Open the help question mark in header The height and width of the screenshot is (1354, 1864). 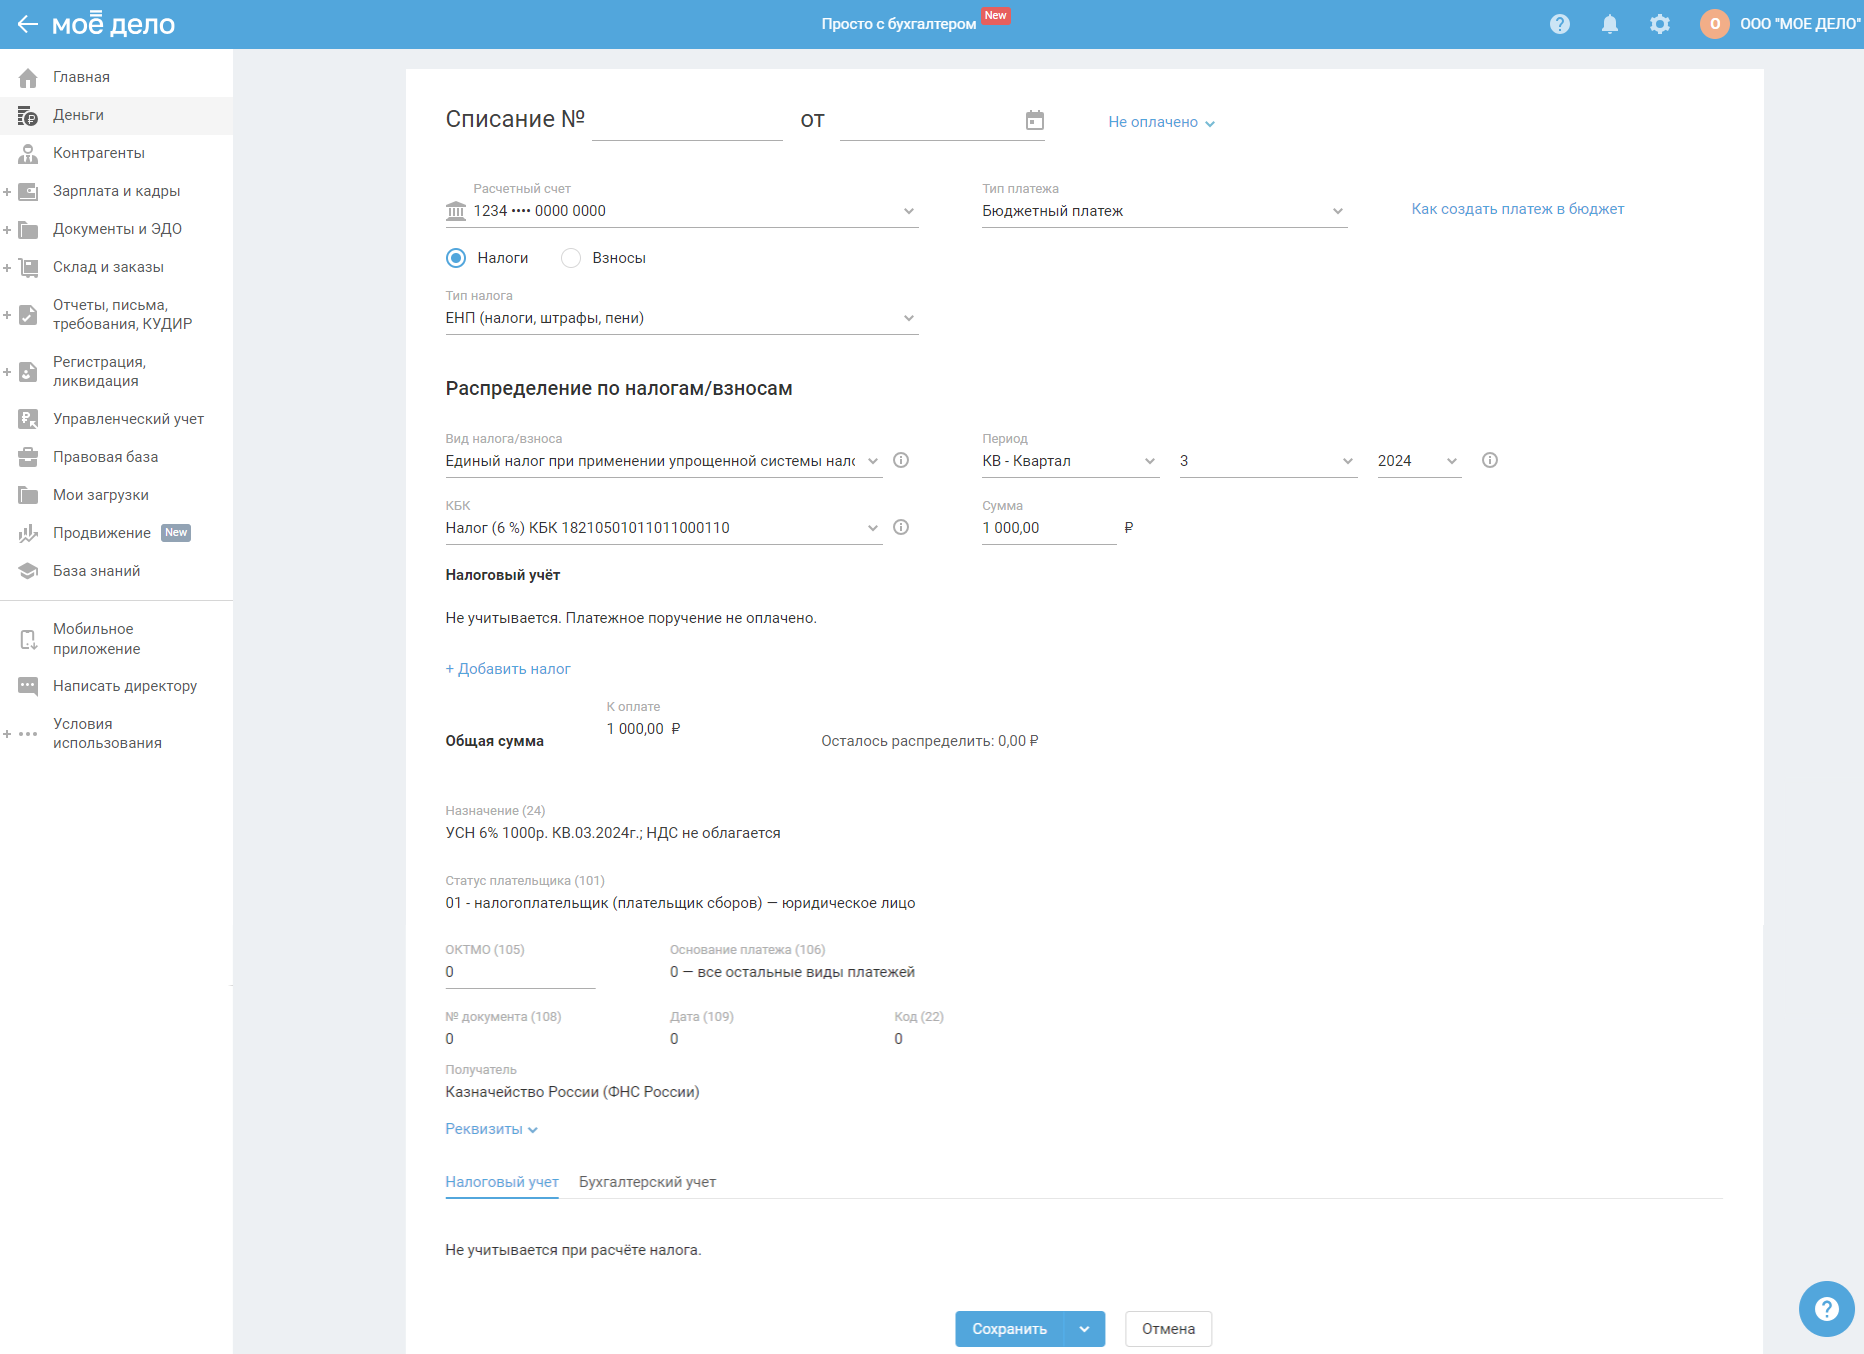pyautogui.click(x=1560, y=24)
